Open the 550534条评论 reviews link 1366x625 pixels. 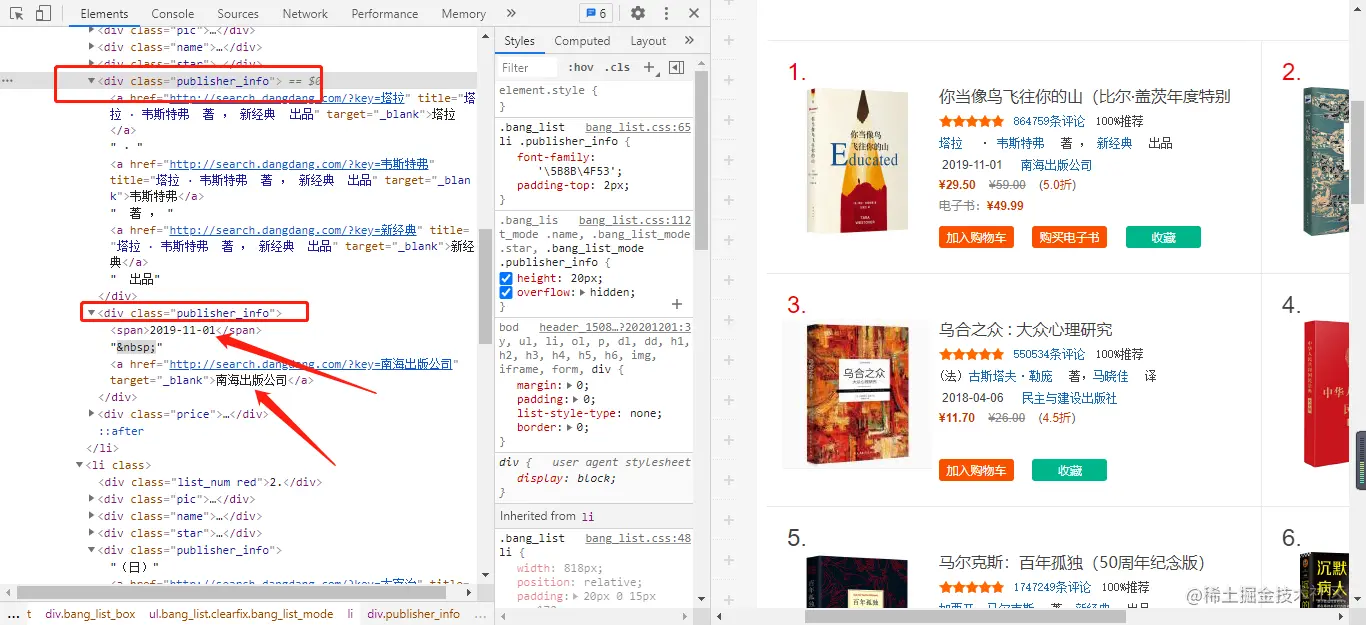click(x=1049, y=354)
